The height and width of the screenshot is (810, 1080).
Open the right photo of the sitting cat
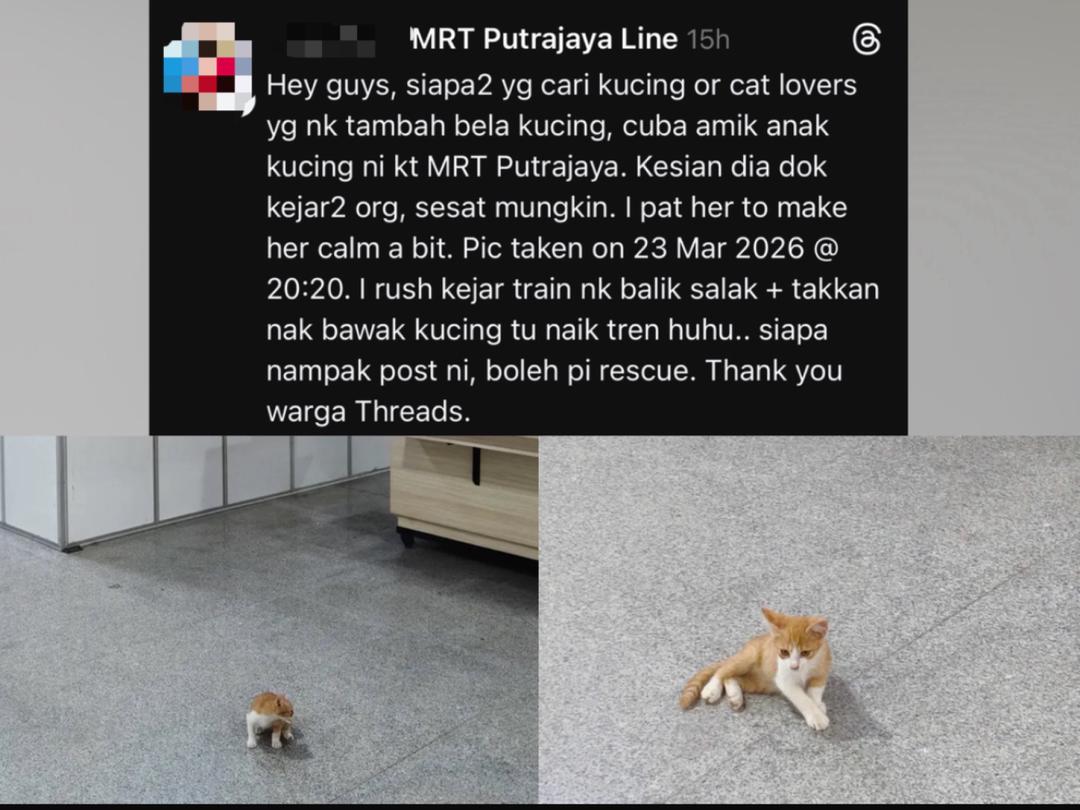tap(809, 619)
